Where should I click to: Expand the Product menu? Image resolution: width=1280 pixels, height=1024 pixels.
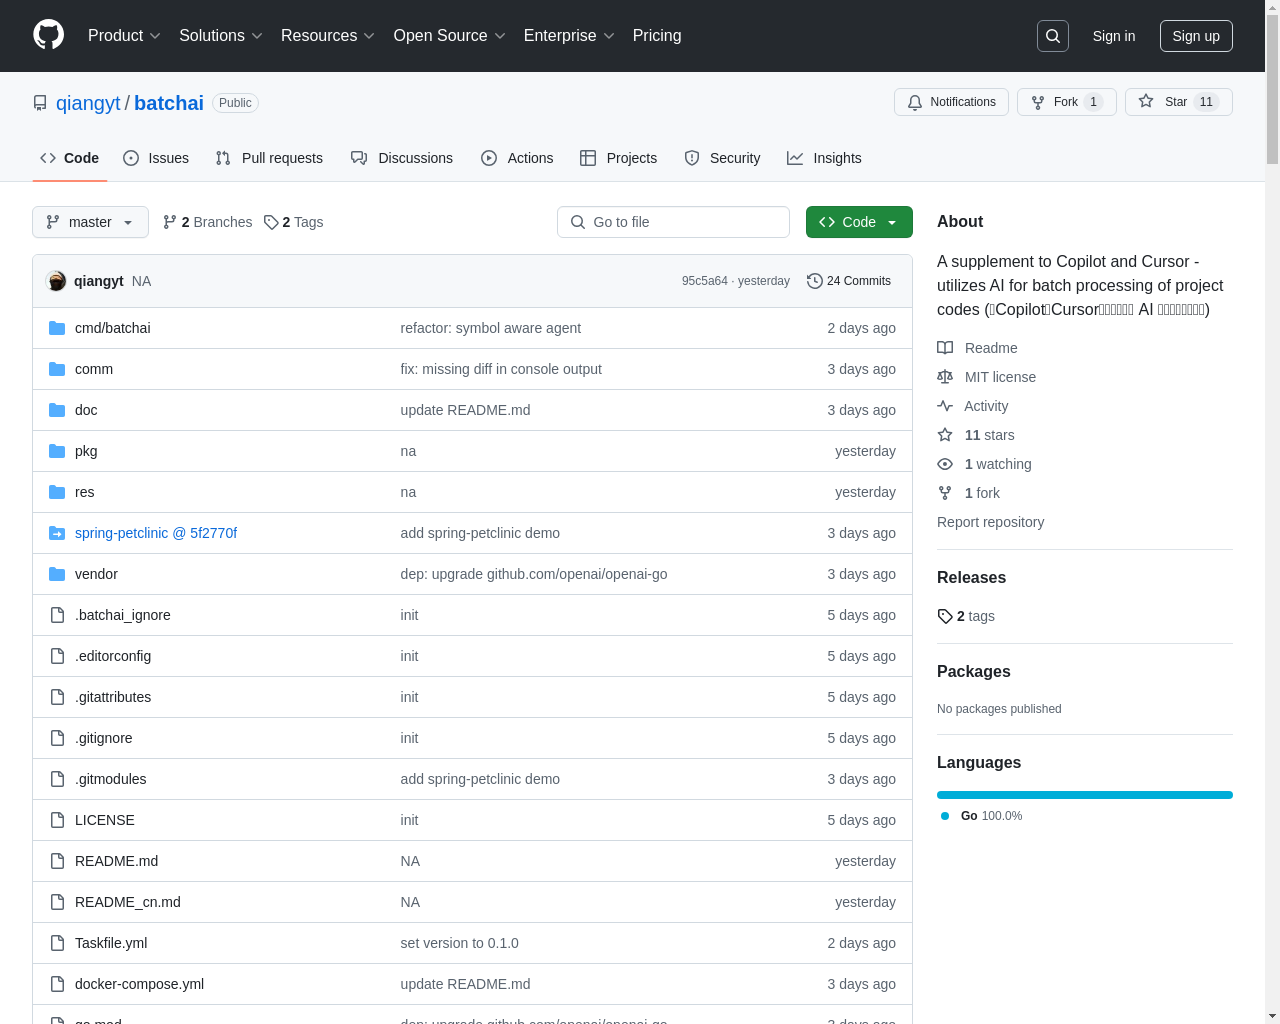click(124, 36)
